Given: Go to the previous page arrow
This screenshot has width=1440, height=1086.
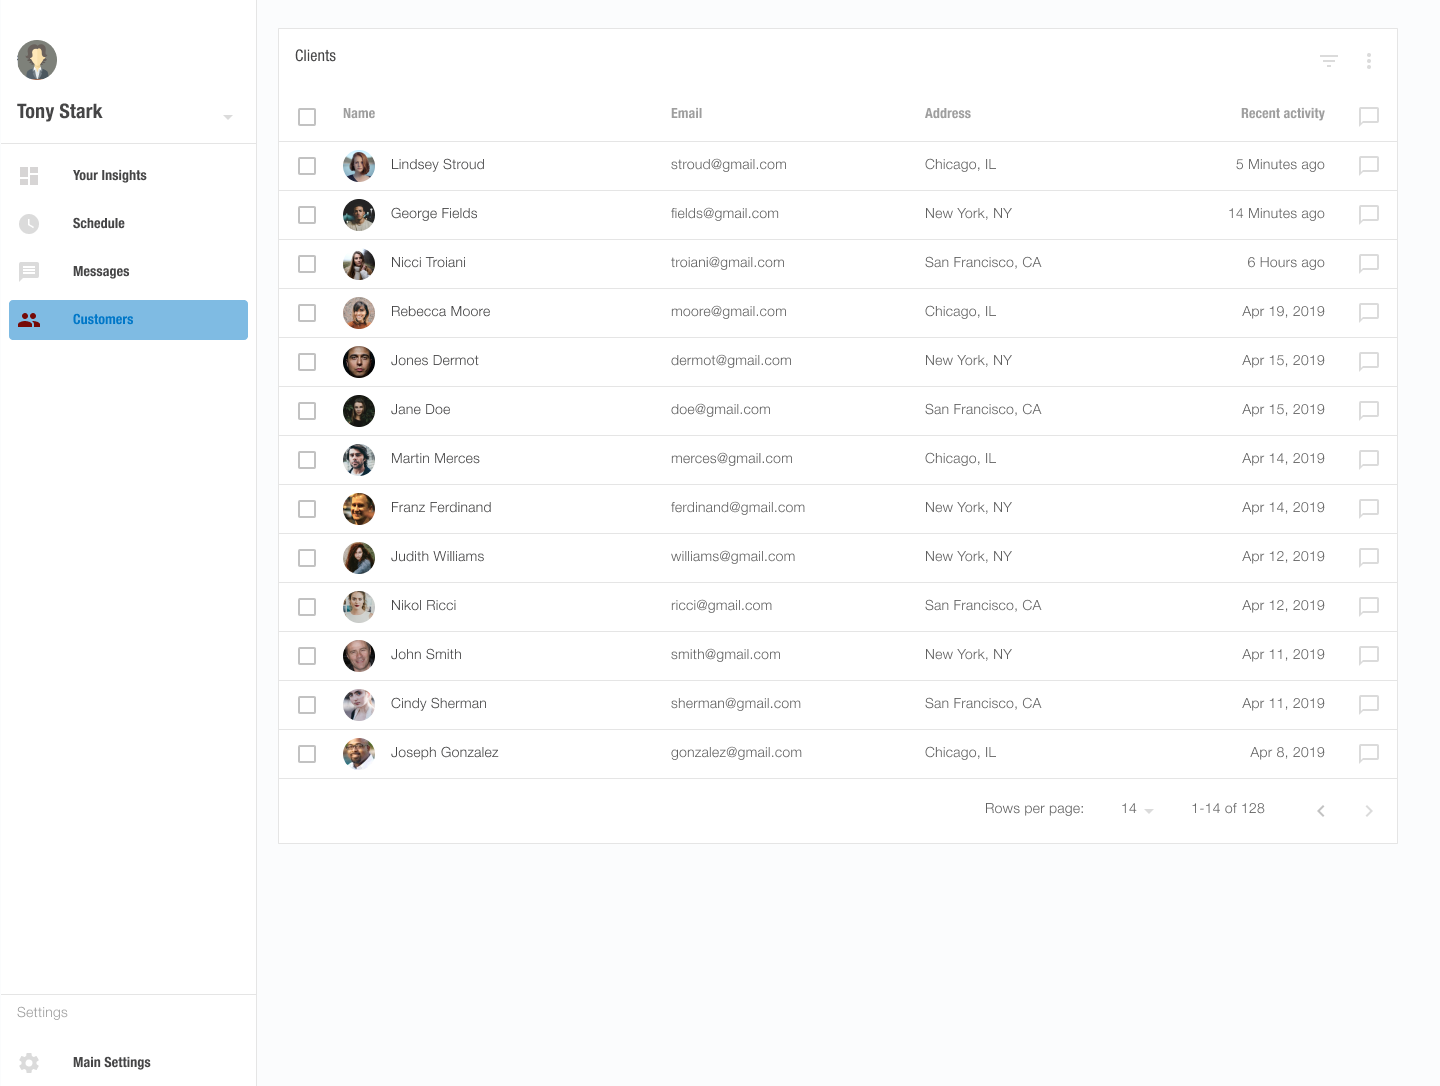Looking at the screenshot, I should tap(1321, 811).
